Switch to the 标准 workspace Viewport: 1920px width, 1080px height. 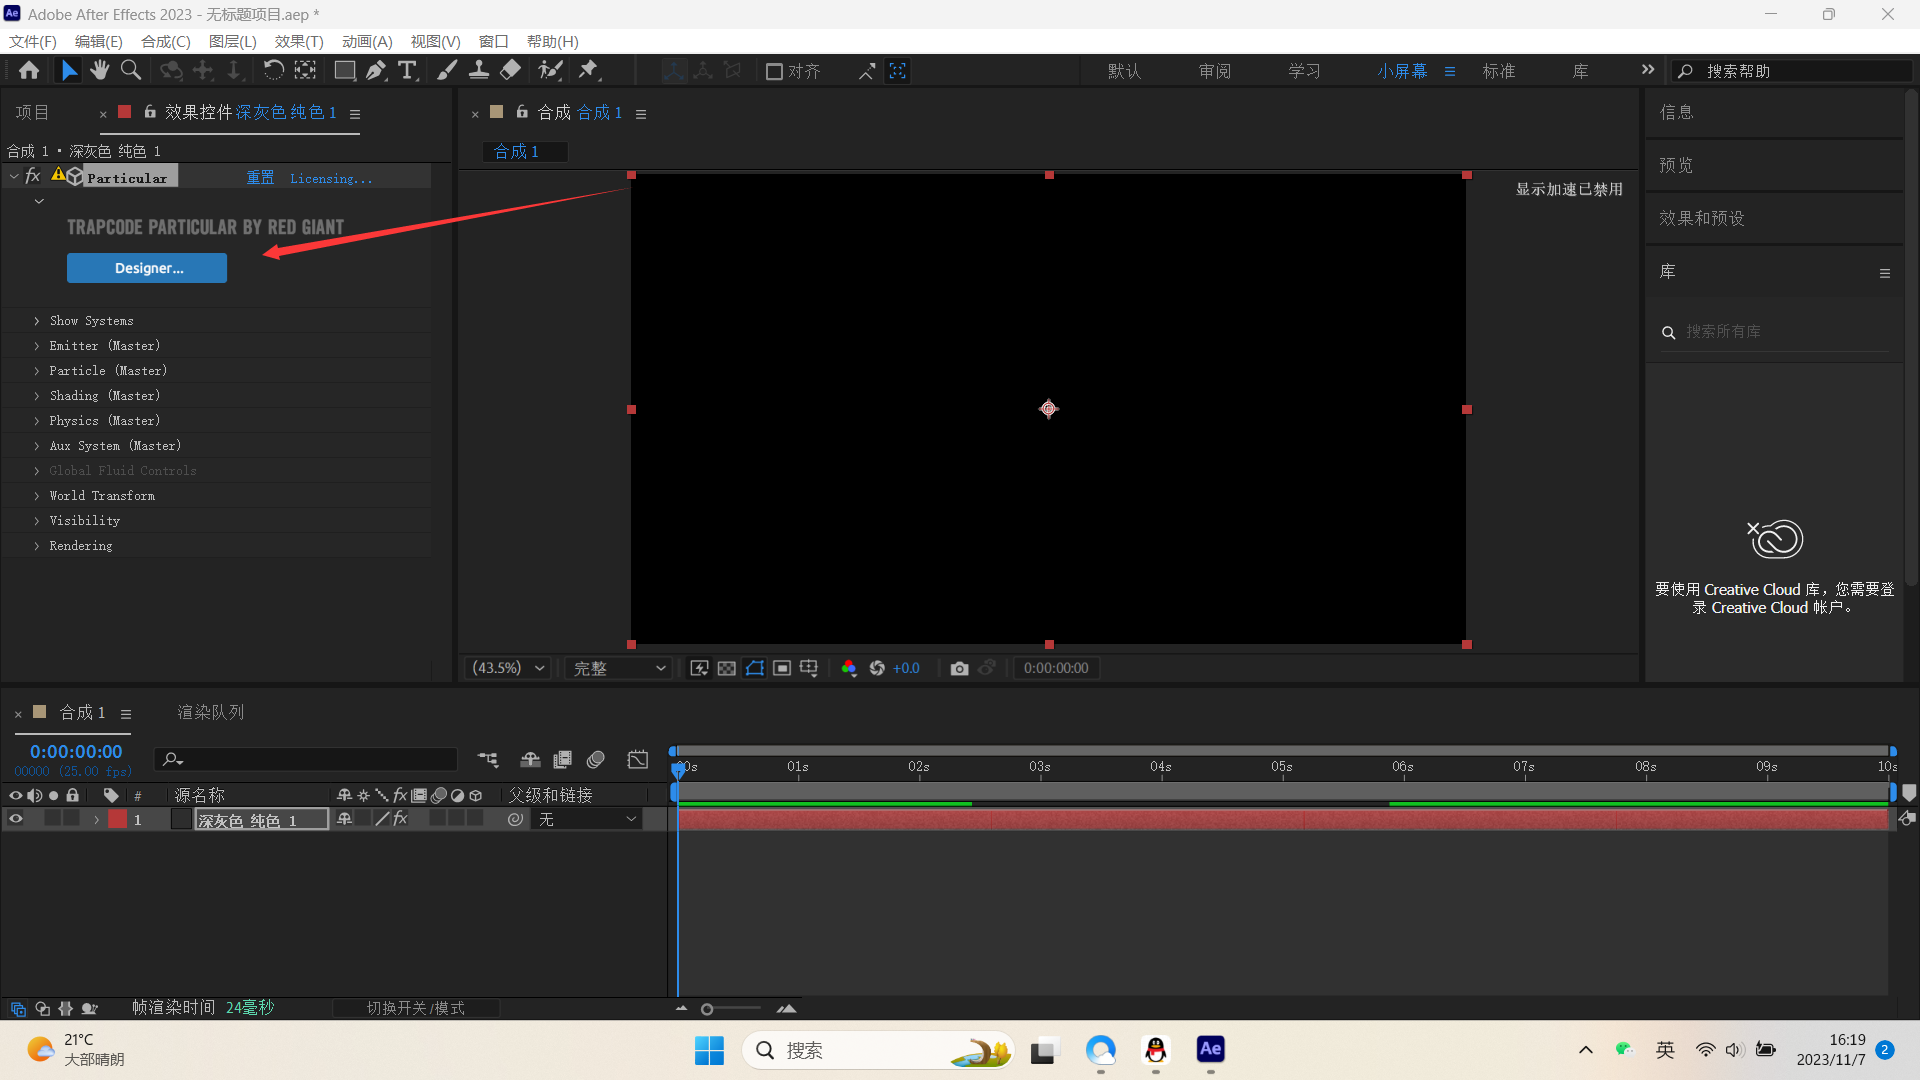(1498, 71)
